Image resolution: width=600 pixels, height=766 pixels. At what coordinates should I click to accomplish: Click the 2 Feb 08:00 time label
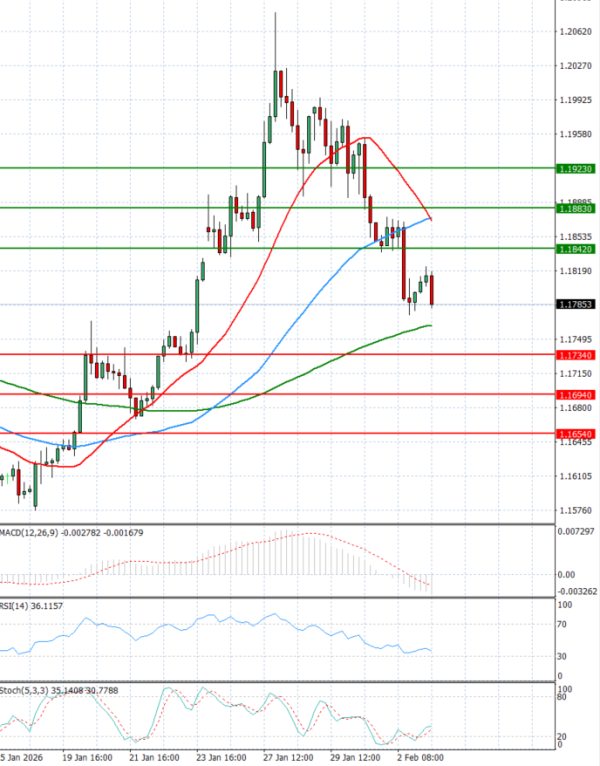(421, 756)
